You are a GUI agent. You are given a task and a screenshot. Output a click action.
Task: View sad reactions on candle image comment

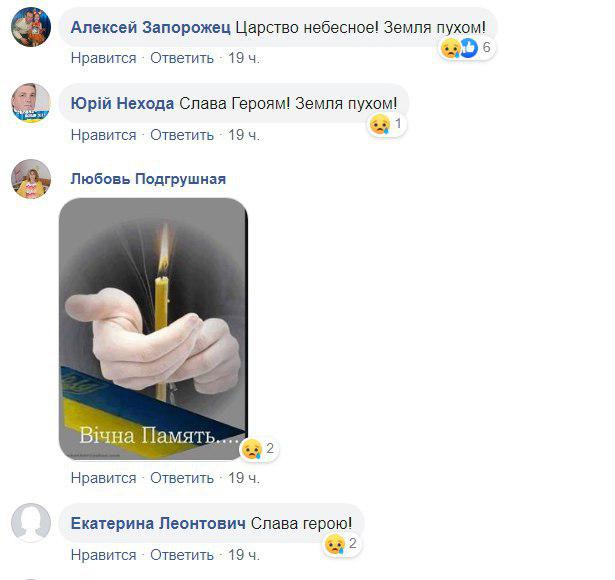tap(259, 449)
